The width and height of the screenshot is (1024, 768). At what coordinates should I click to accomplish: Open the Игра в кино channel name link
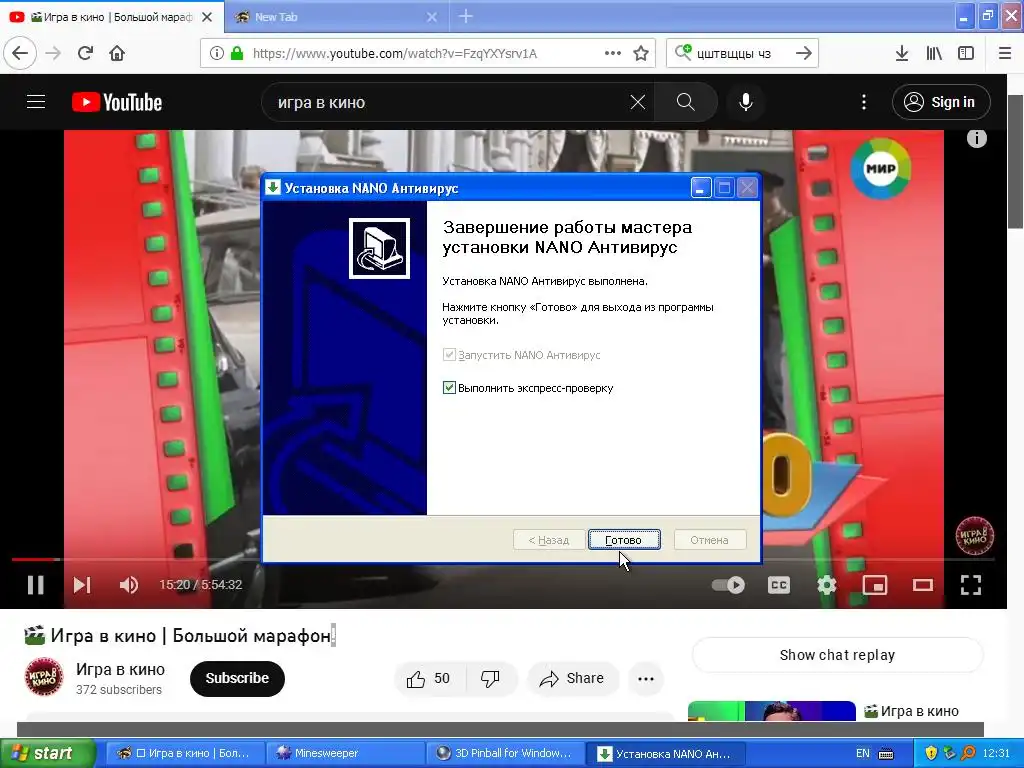(x=120, y=669)
